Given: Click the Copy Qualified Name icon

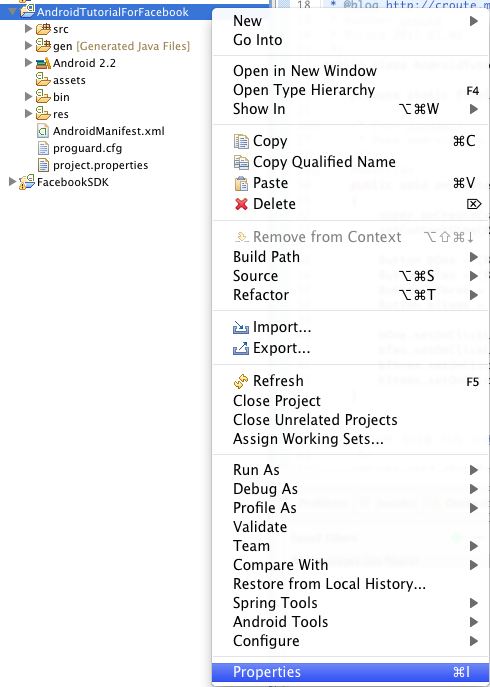Looking at the screenshot, I should coord(241,162).
